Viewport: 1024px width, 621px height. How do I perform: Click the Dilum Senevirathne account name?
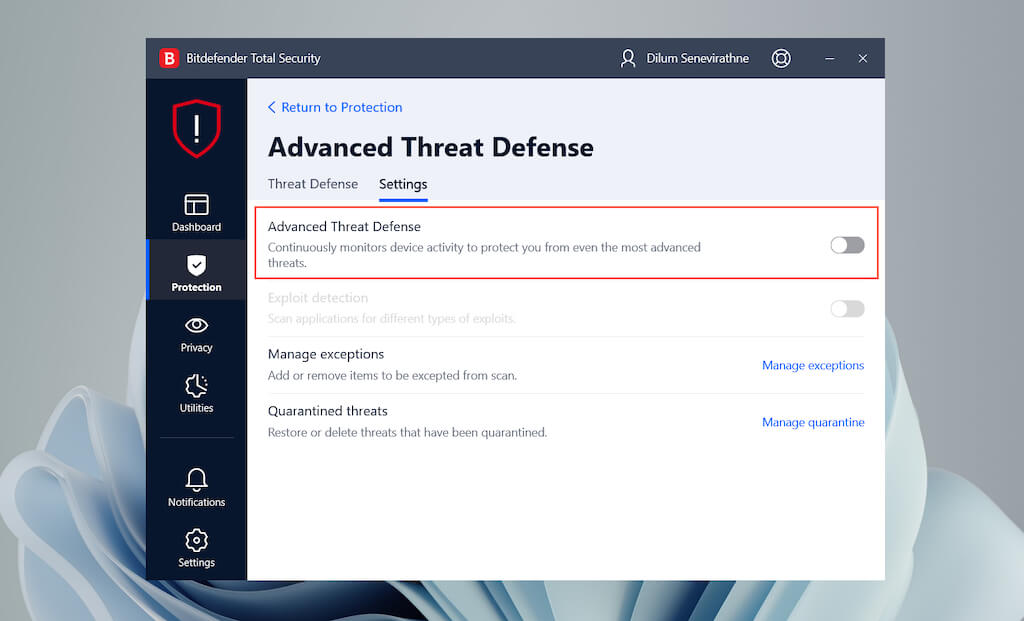pyautogui.click(x=697, y=58)
